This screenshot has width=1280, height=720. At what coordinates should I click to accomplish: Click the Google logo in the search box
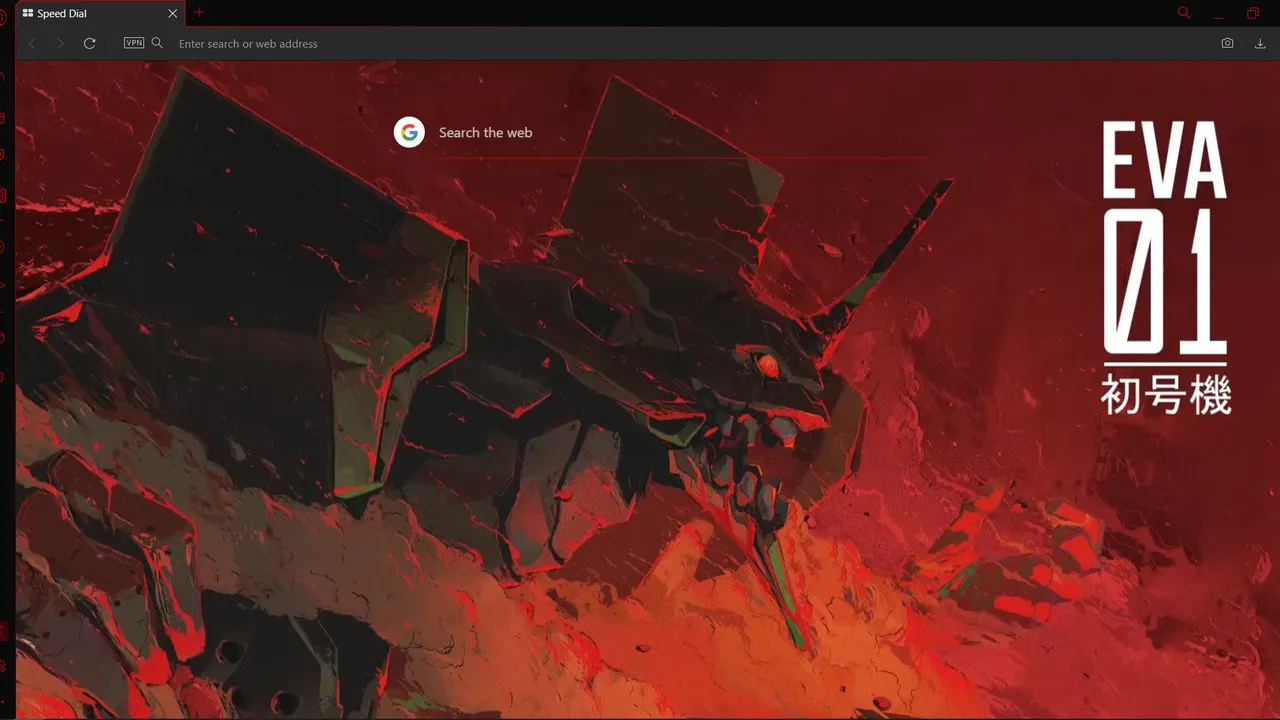point(409,131)
